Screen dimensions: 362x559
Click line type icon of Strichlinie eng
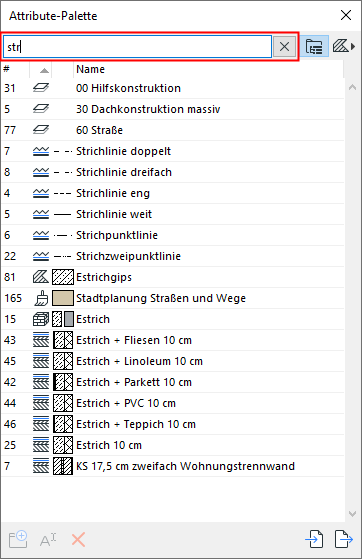coord(41,193)
